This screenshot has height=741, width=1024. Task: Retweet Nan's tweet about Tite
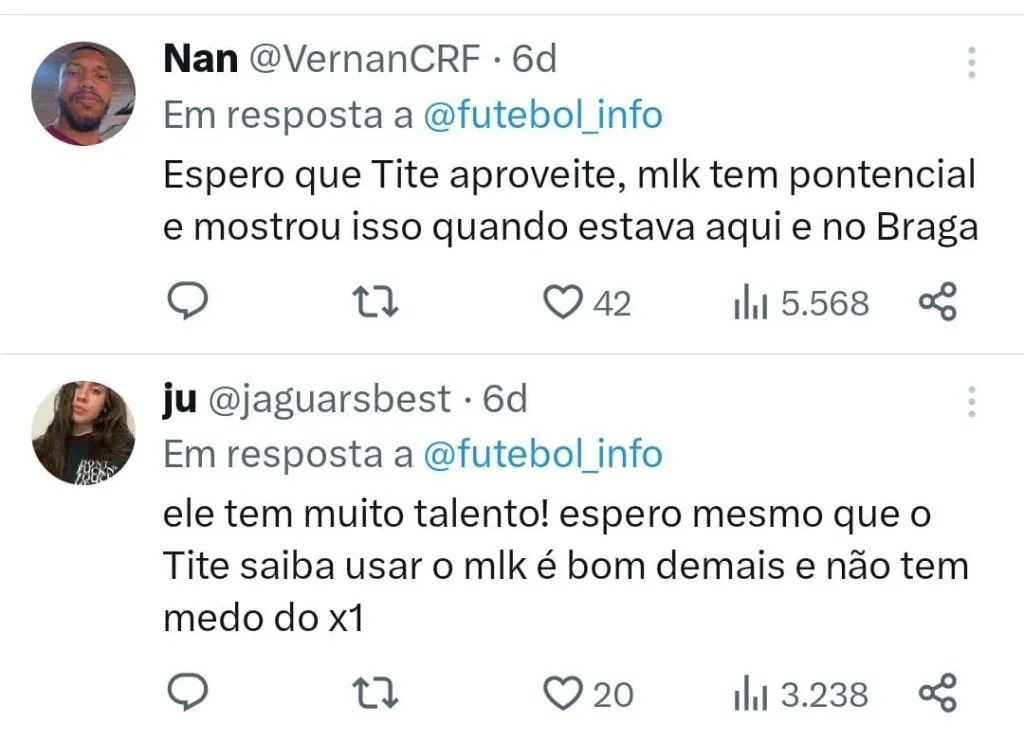[x=378, y=302]
